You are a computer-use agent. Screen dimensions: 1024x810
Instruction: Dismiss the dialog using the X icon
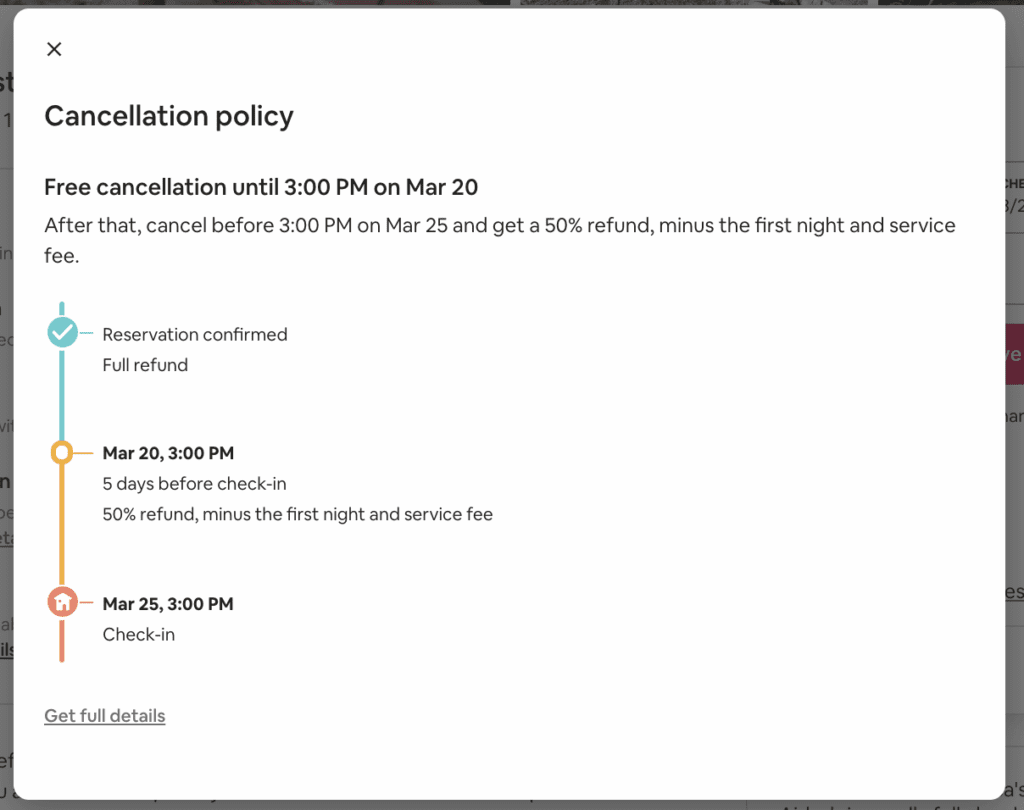pos(54,48)
